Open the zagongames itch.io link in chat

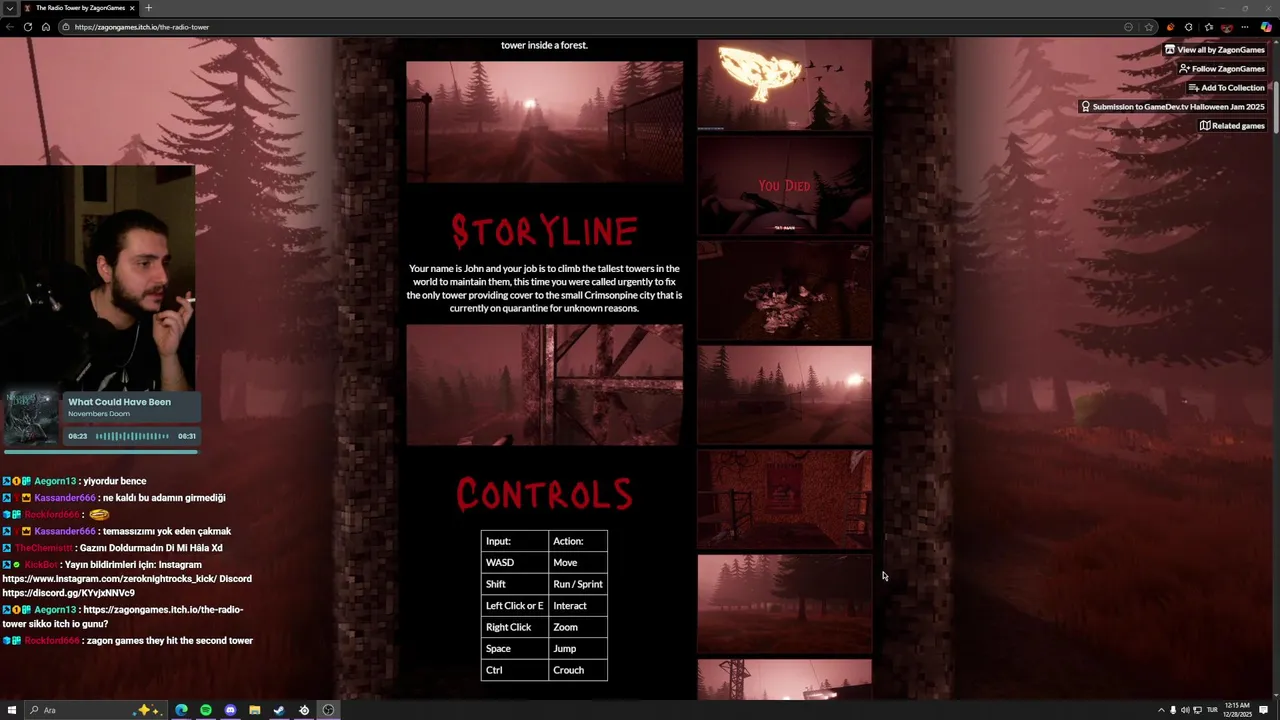pyautogui.click(x=163, y=609)
